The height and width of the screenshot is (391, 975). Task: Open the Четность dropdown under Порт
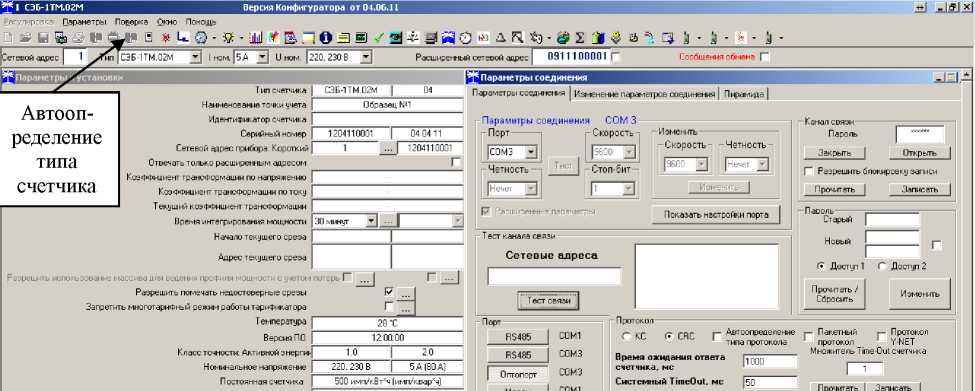[x=531, y=188]
